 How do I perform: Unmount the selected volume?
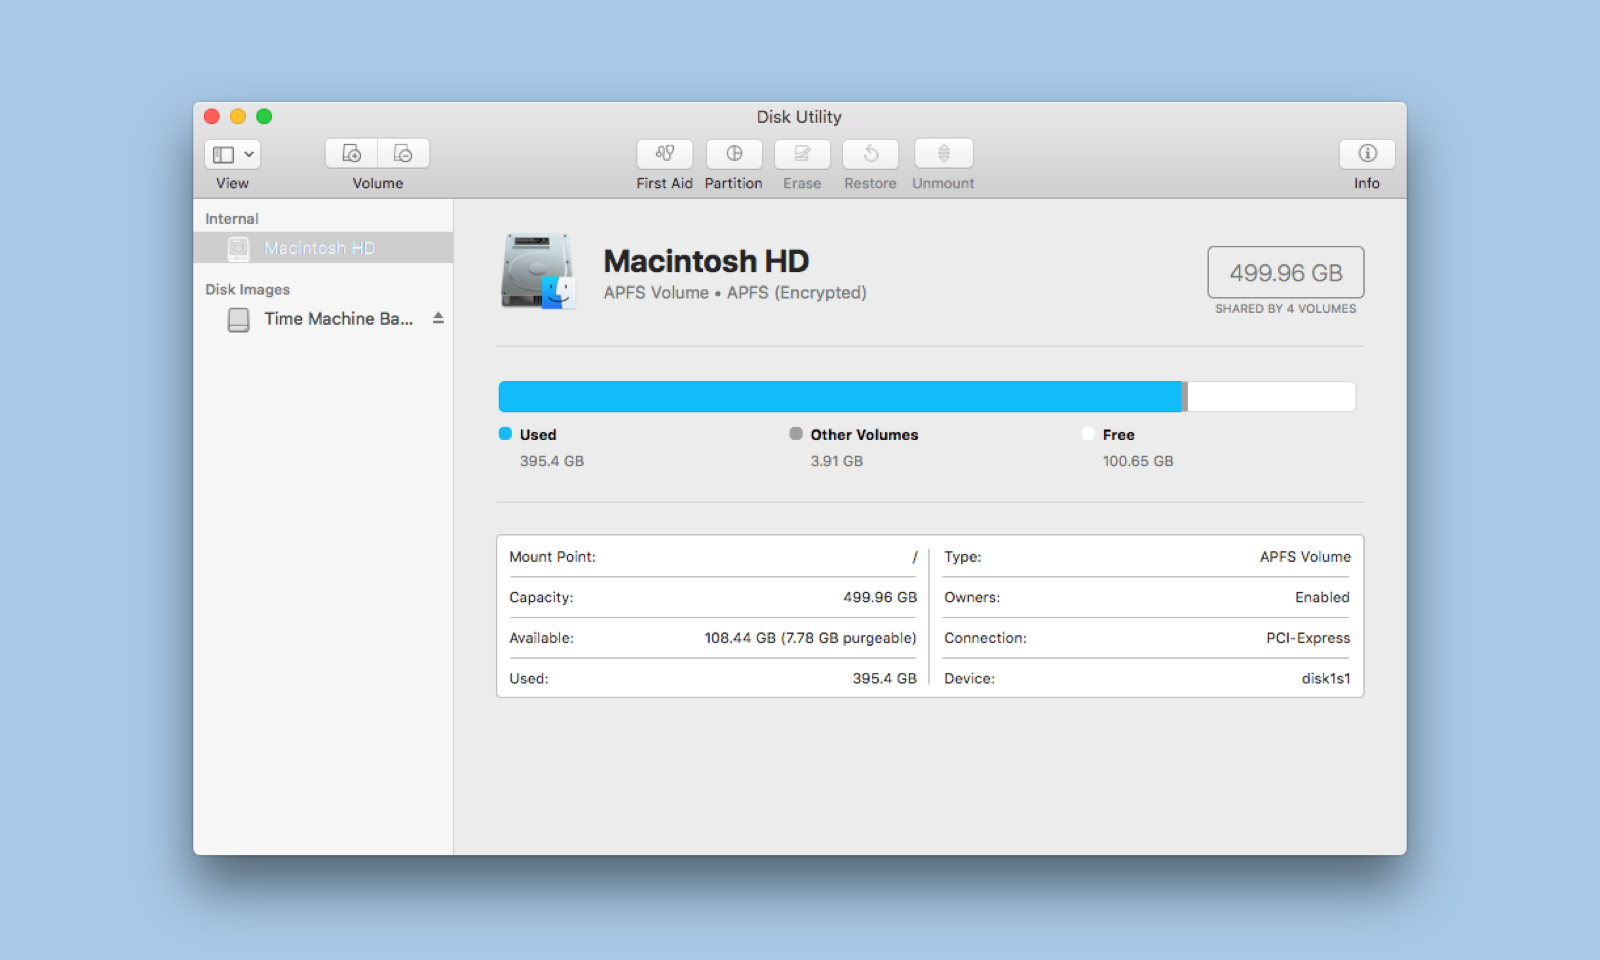click(x=941, y=154)
